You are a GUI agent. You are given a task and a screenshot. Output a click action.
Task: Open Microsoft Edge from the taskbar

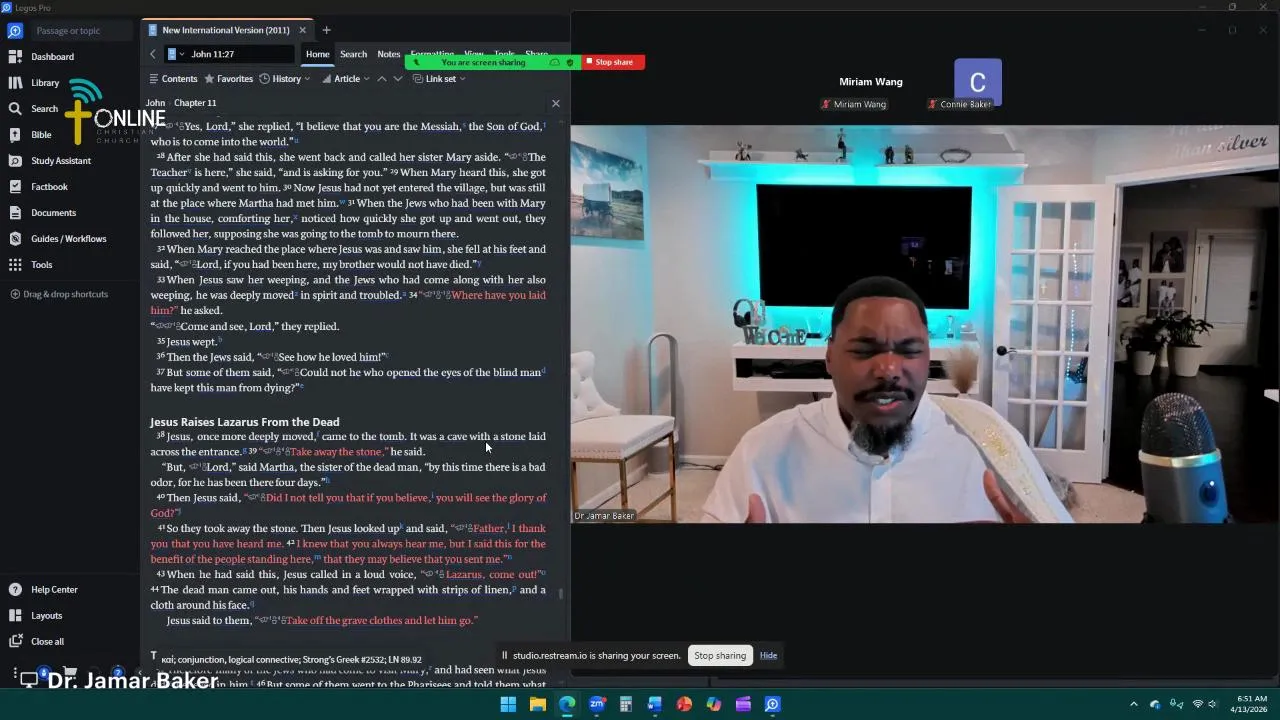(567, 704)
